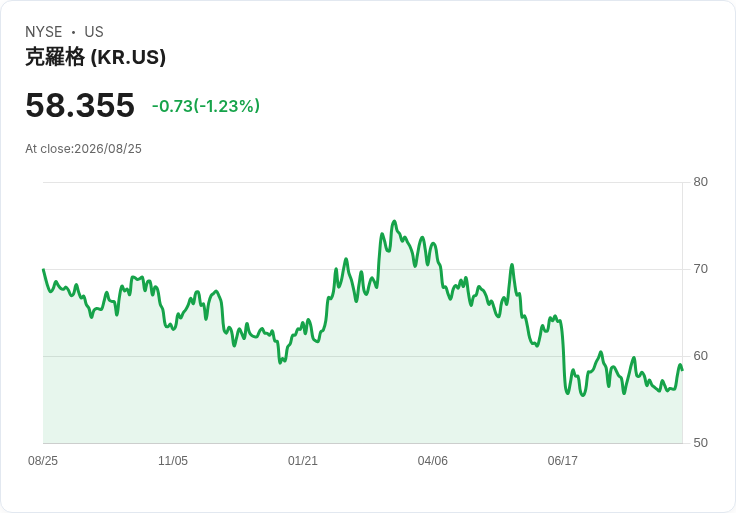Click the price change -0.73(-1.23%)
The height and width of the screenshot is (513, 736).
point(206,106)
